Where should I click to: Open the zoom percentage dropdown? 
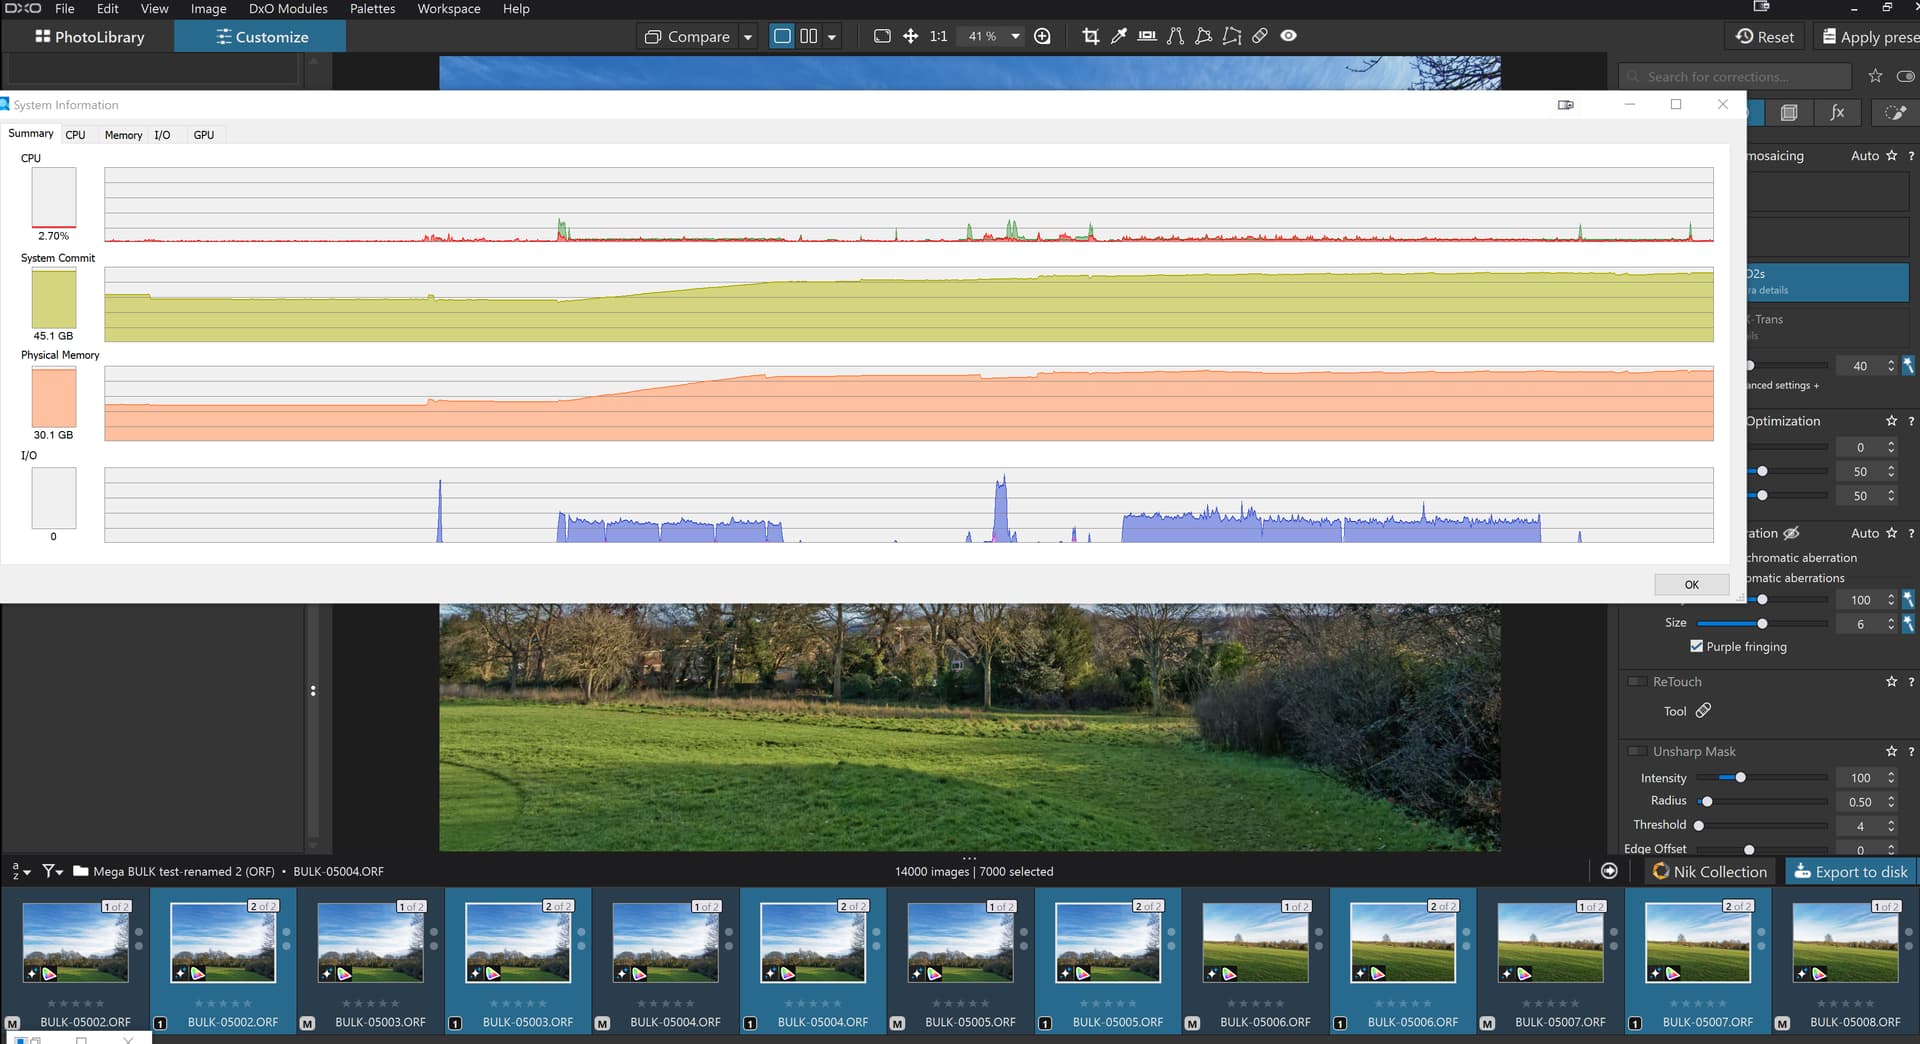point(1015,36)
